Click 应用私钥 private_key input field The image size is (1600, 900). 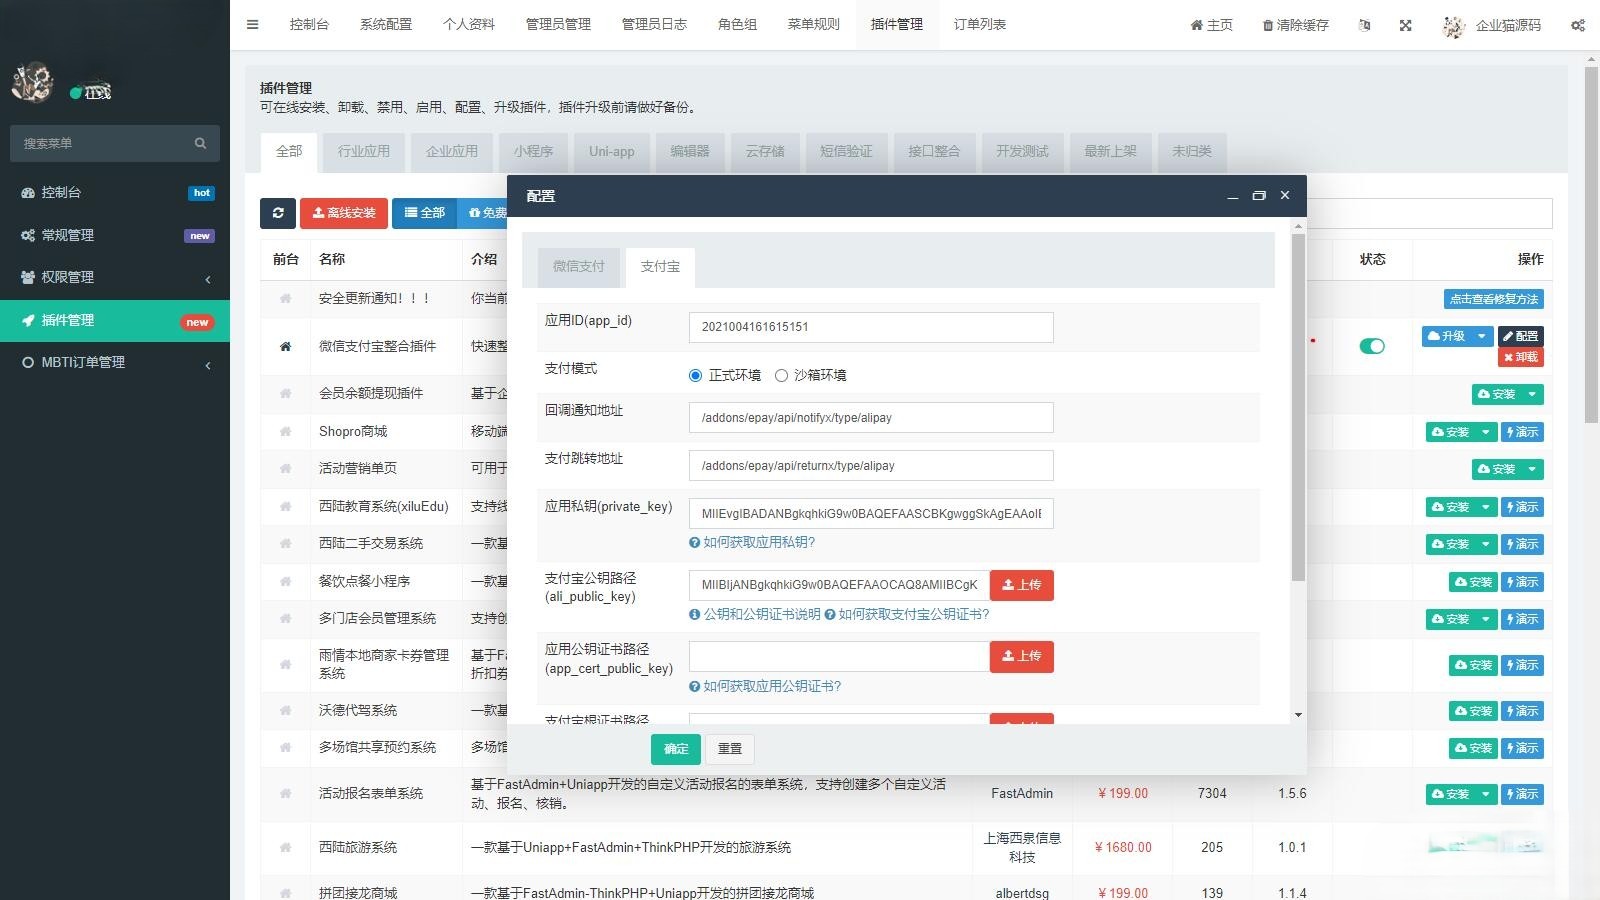871,514
